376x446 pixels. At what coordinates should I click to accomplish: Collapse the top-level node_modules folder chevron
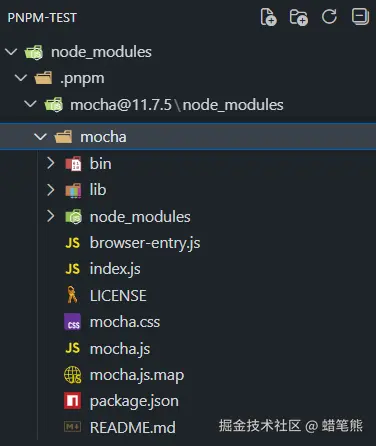click(11, 52)
